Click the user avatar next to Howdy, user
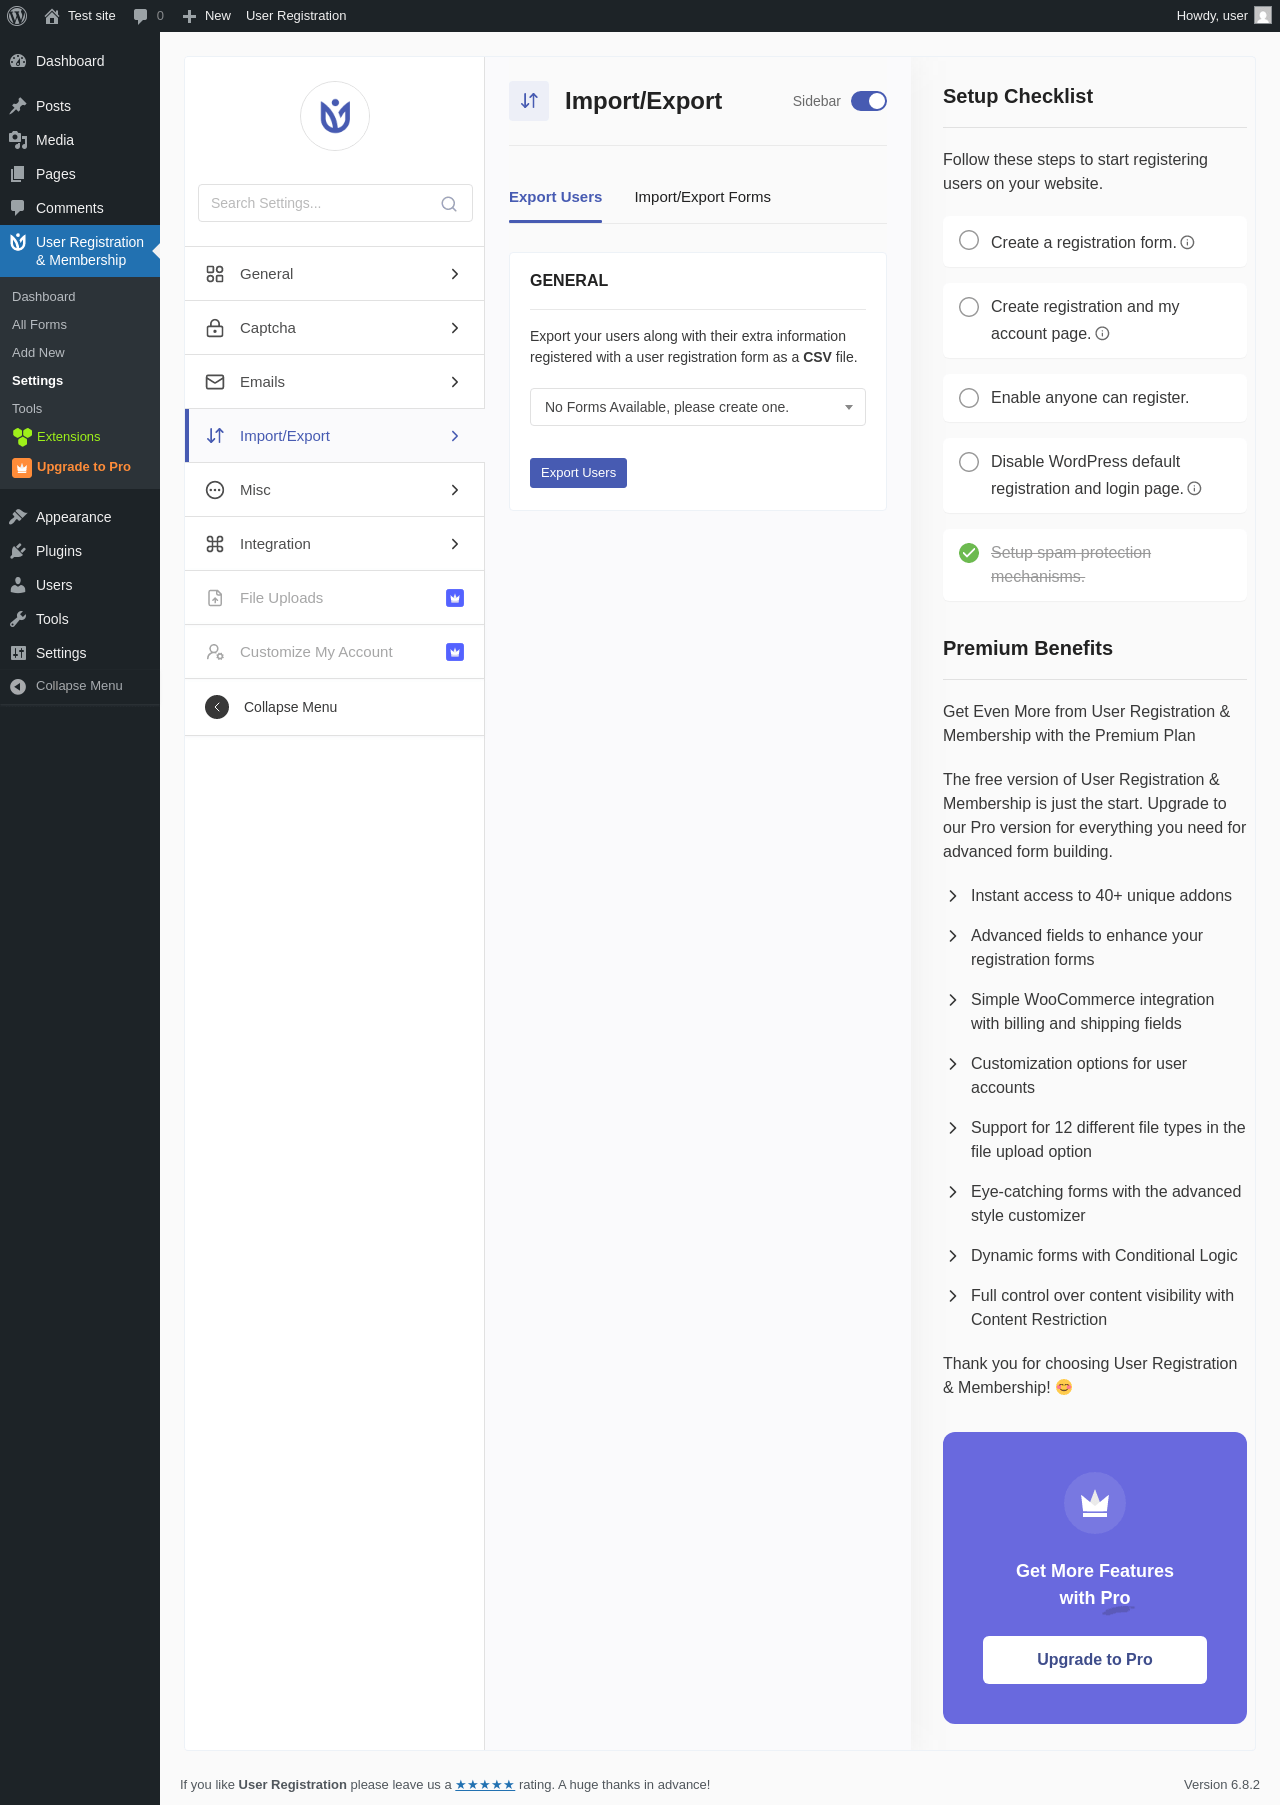This screenshot has height=1805, width=1280. (1263, 16)
